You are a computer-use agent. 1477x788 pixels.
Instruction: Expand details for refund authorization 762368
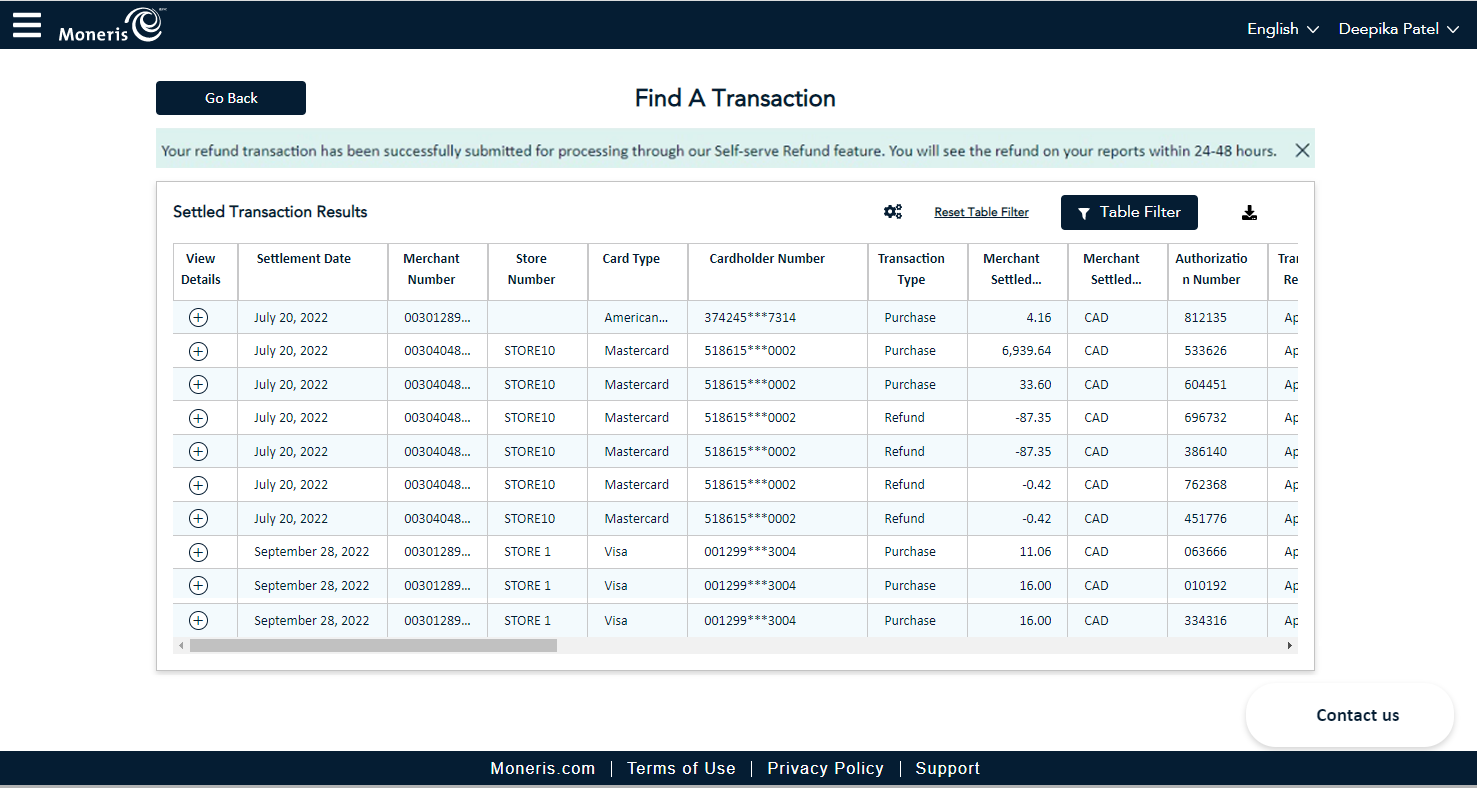pos(198,485)
